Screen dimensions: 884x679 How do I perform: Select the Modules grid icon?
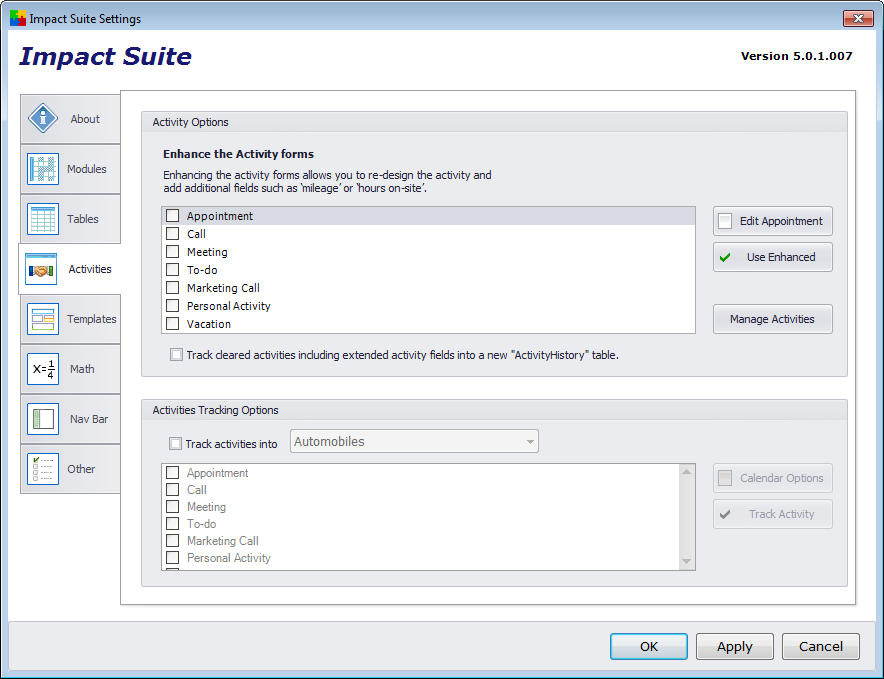pyautogui.click(x=43, y=169)
